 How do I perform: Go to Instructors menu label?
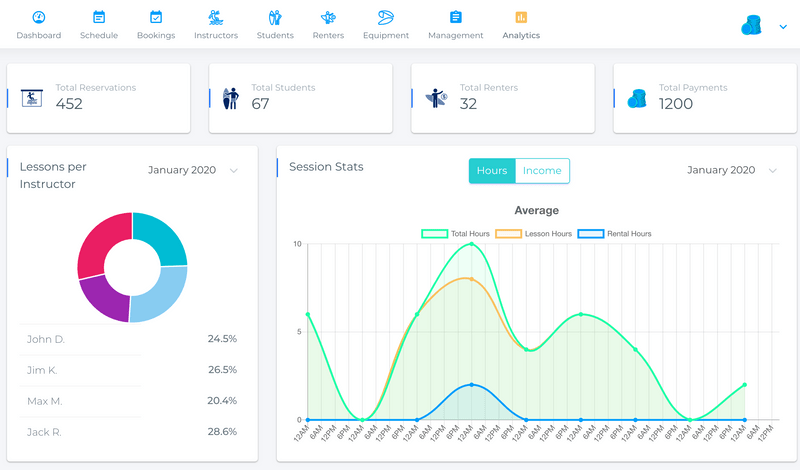point(216,35)
